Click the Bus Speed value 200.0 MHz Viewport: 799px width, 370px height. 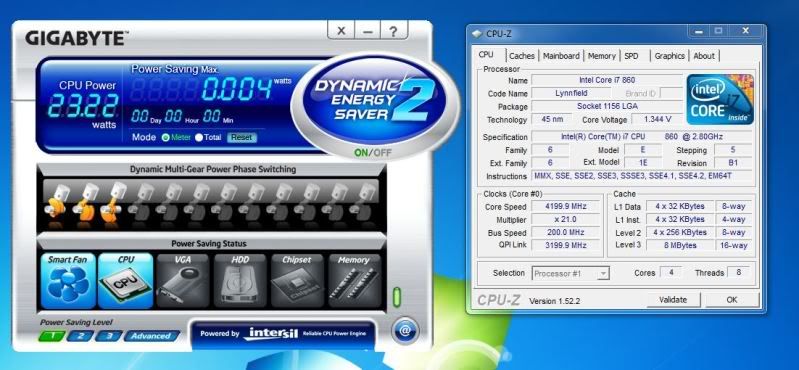pos(566,232)
